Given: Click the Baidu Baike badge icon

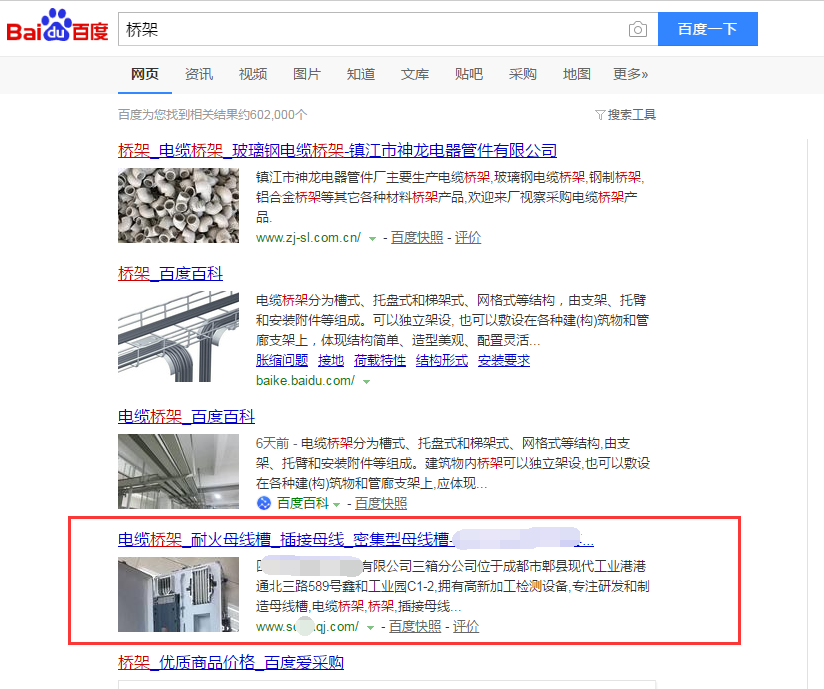Looking at the screenshot, I should click(263, 503).
